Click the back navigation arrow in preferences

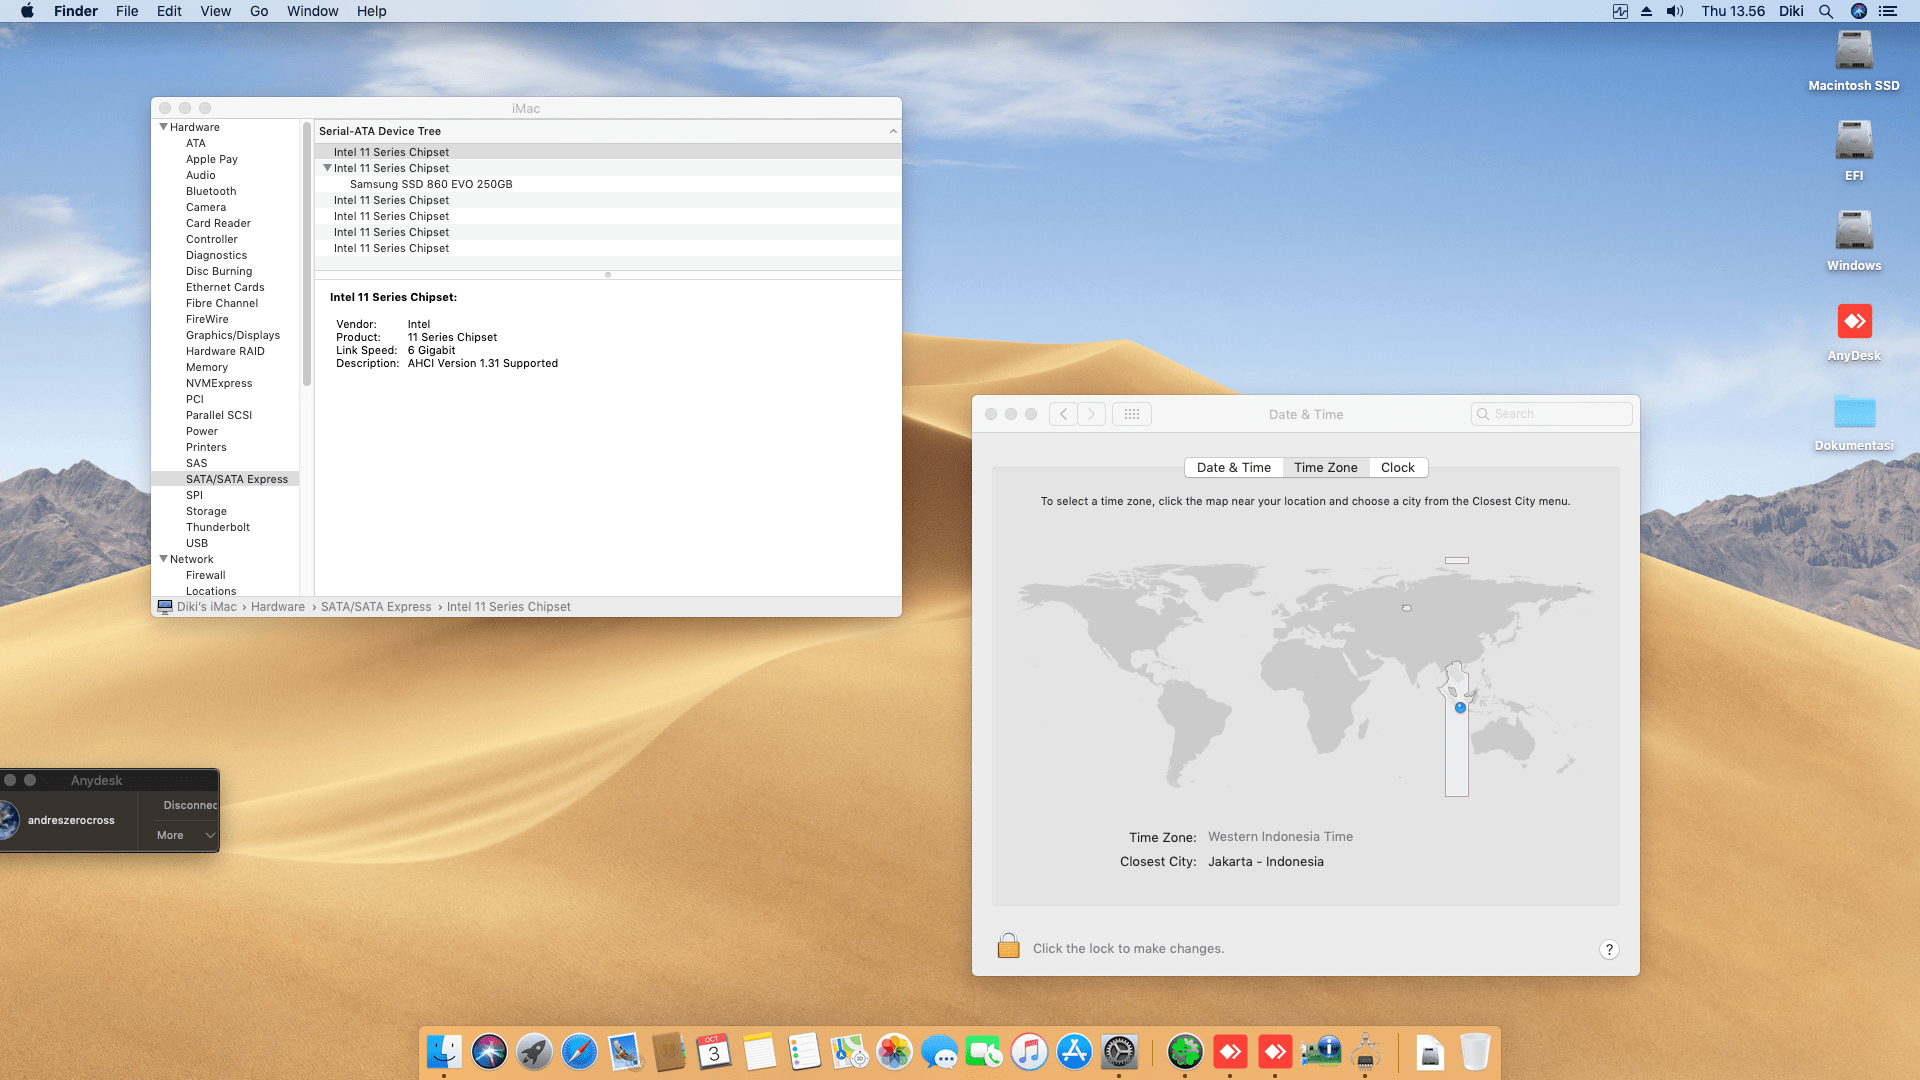(1063, 414)
